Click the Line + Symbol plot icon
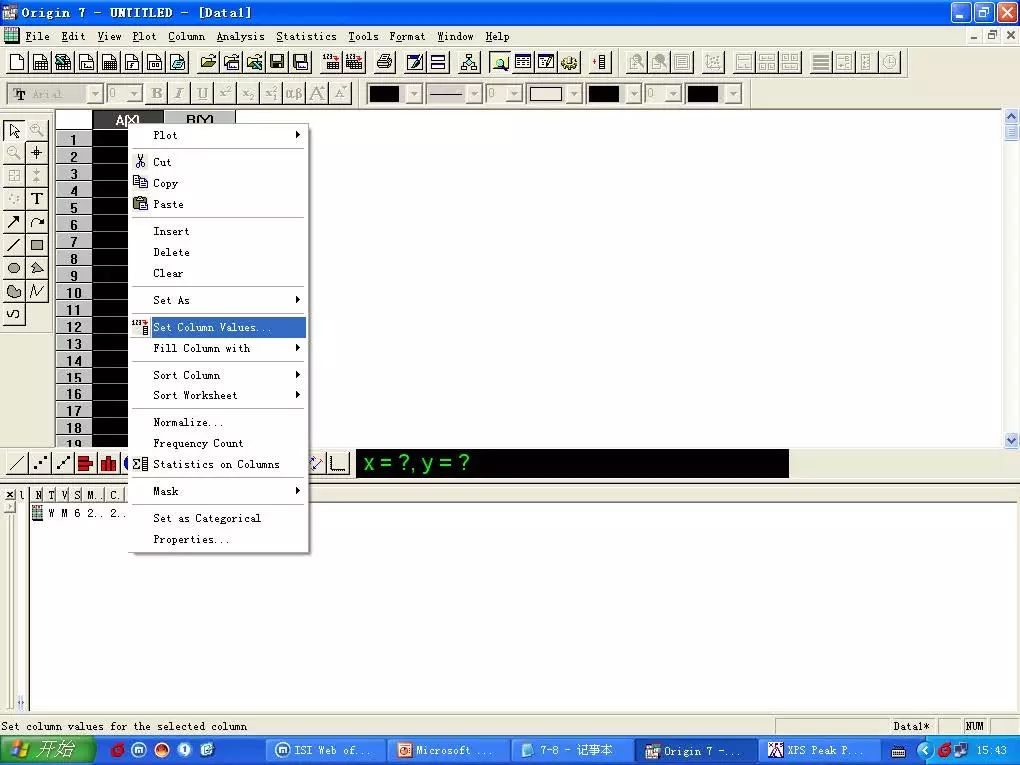The height and width of the screenshot is (765, 1020). click(62, 463)
